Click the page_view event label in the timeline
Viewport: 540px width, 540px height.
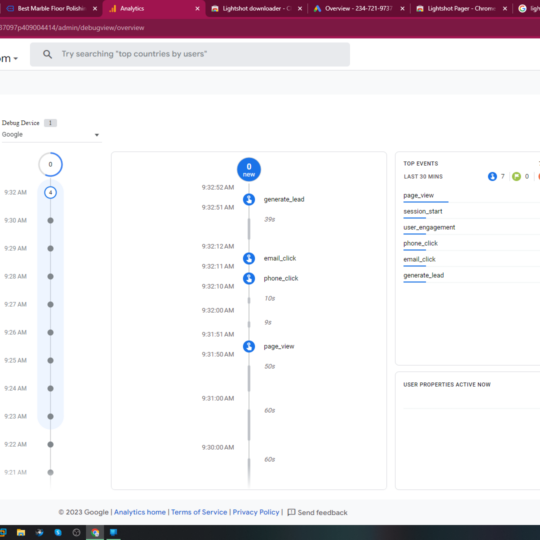point(279,346)
